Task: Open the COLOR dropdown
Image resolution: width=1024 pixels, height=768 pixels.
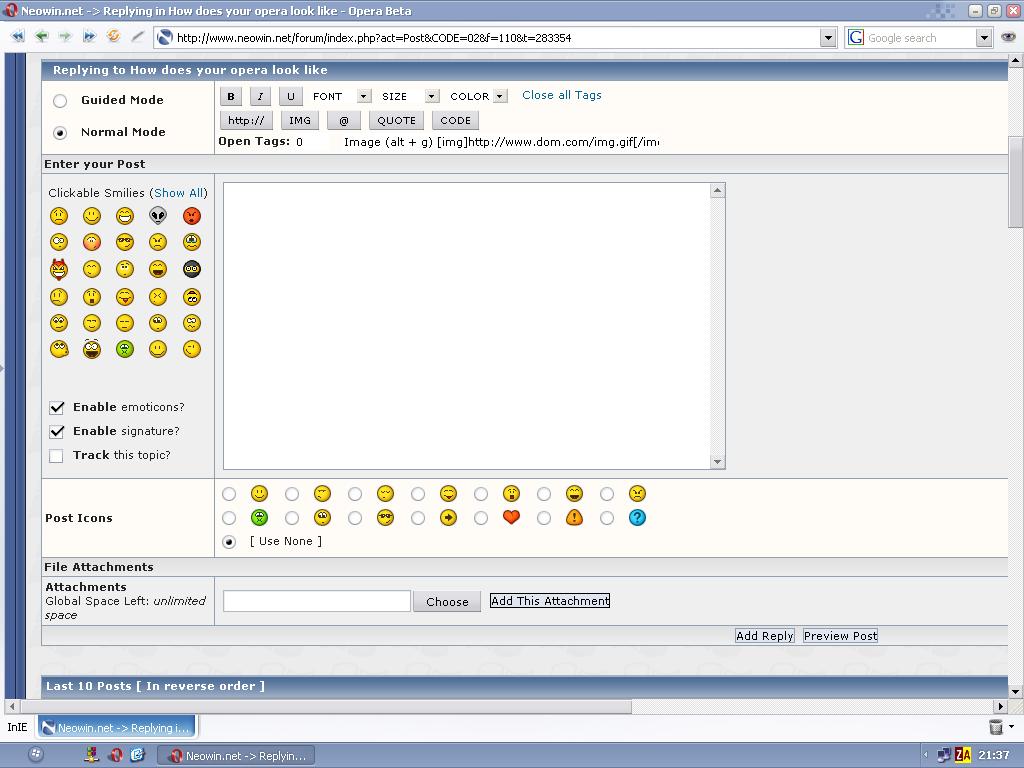Action: (x=500, y=97)
